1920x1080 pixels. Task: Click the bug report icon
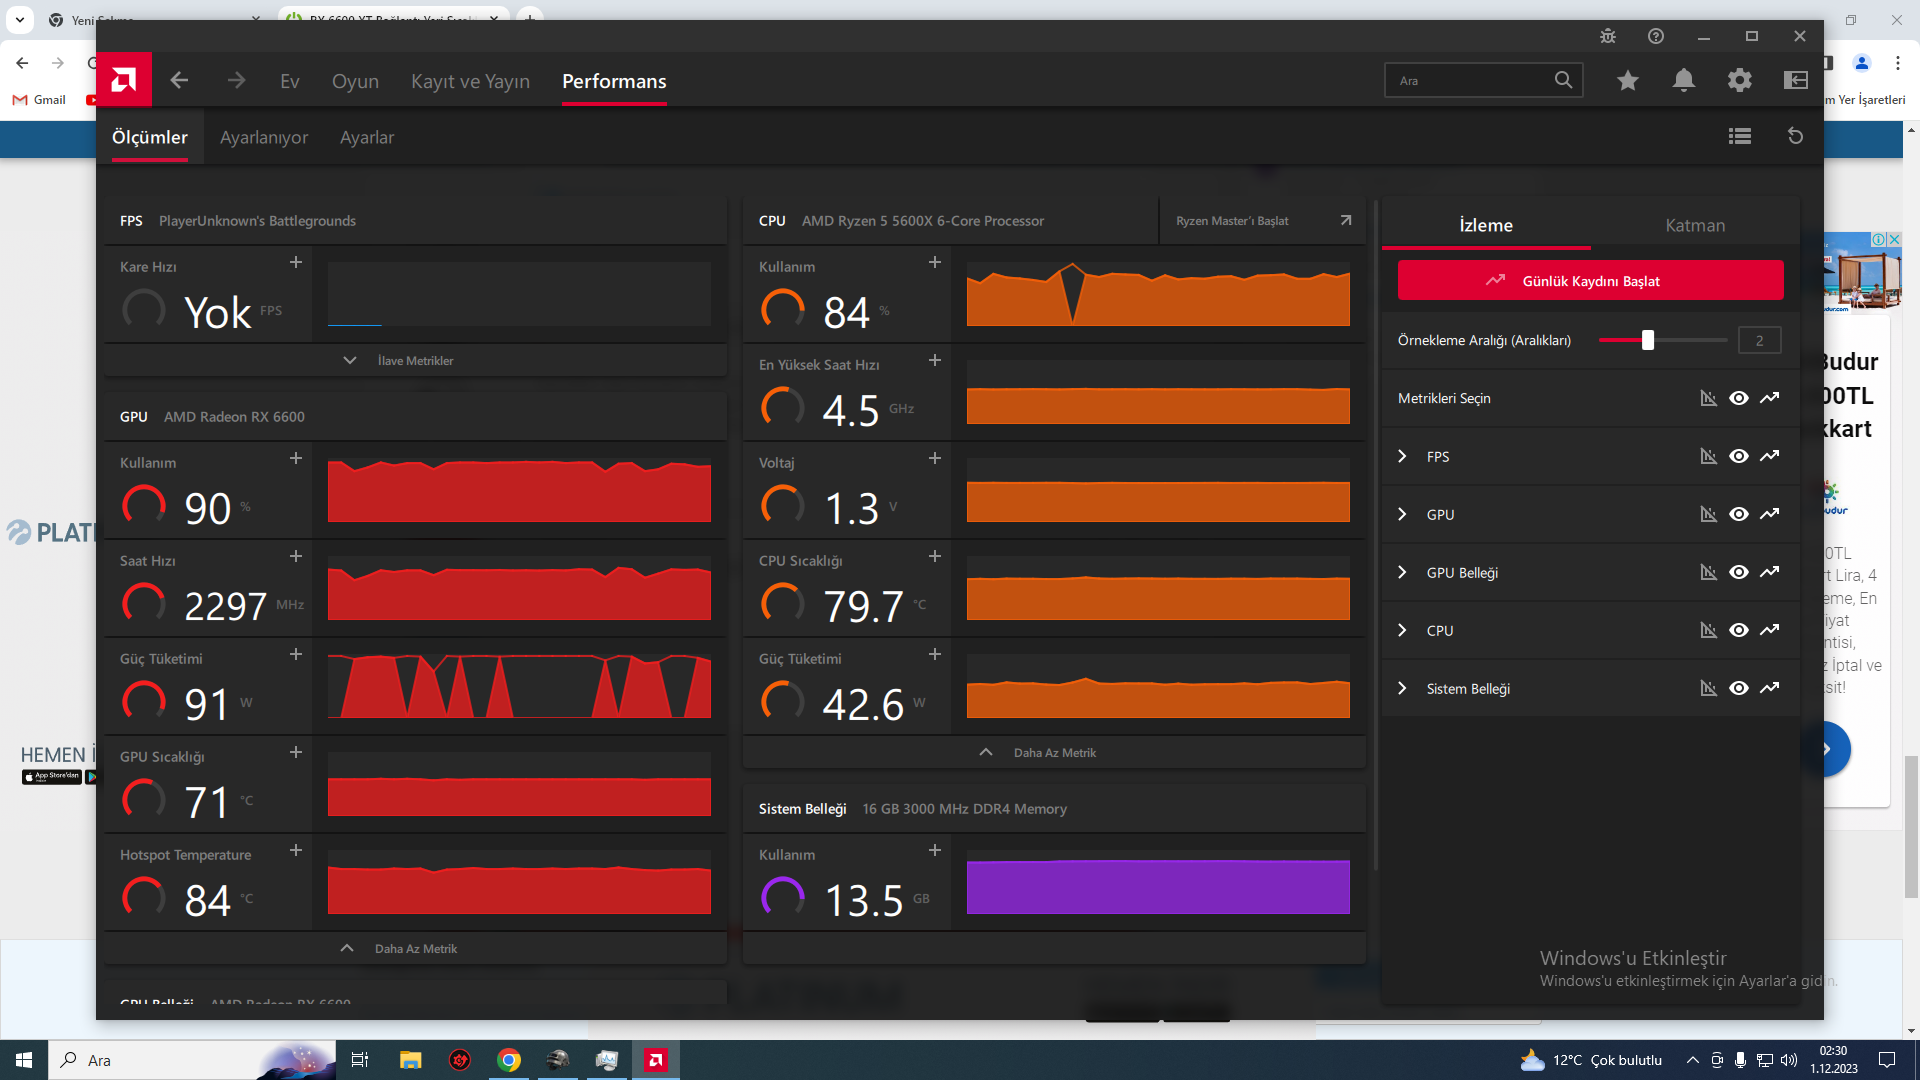click(x=1608, y=36)
